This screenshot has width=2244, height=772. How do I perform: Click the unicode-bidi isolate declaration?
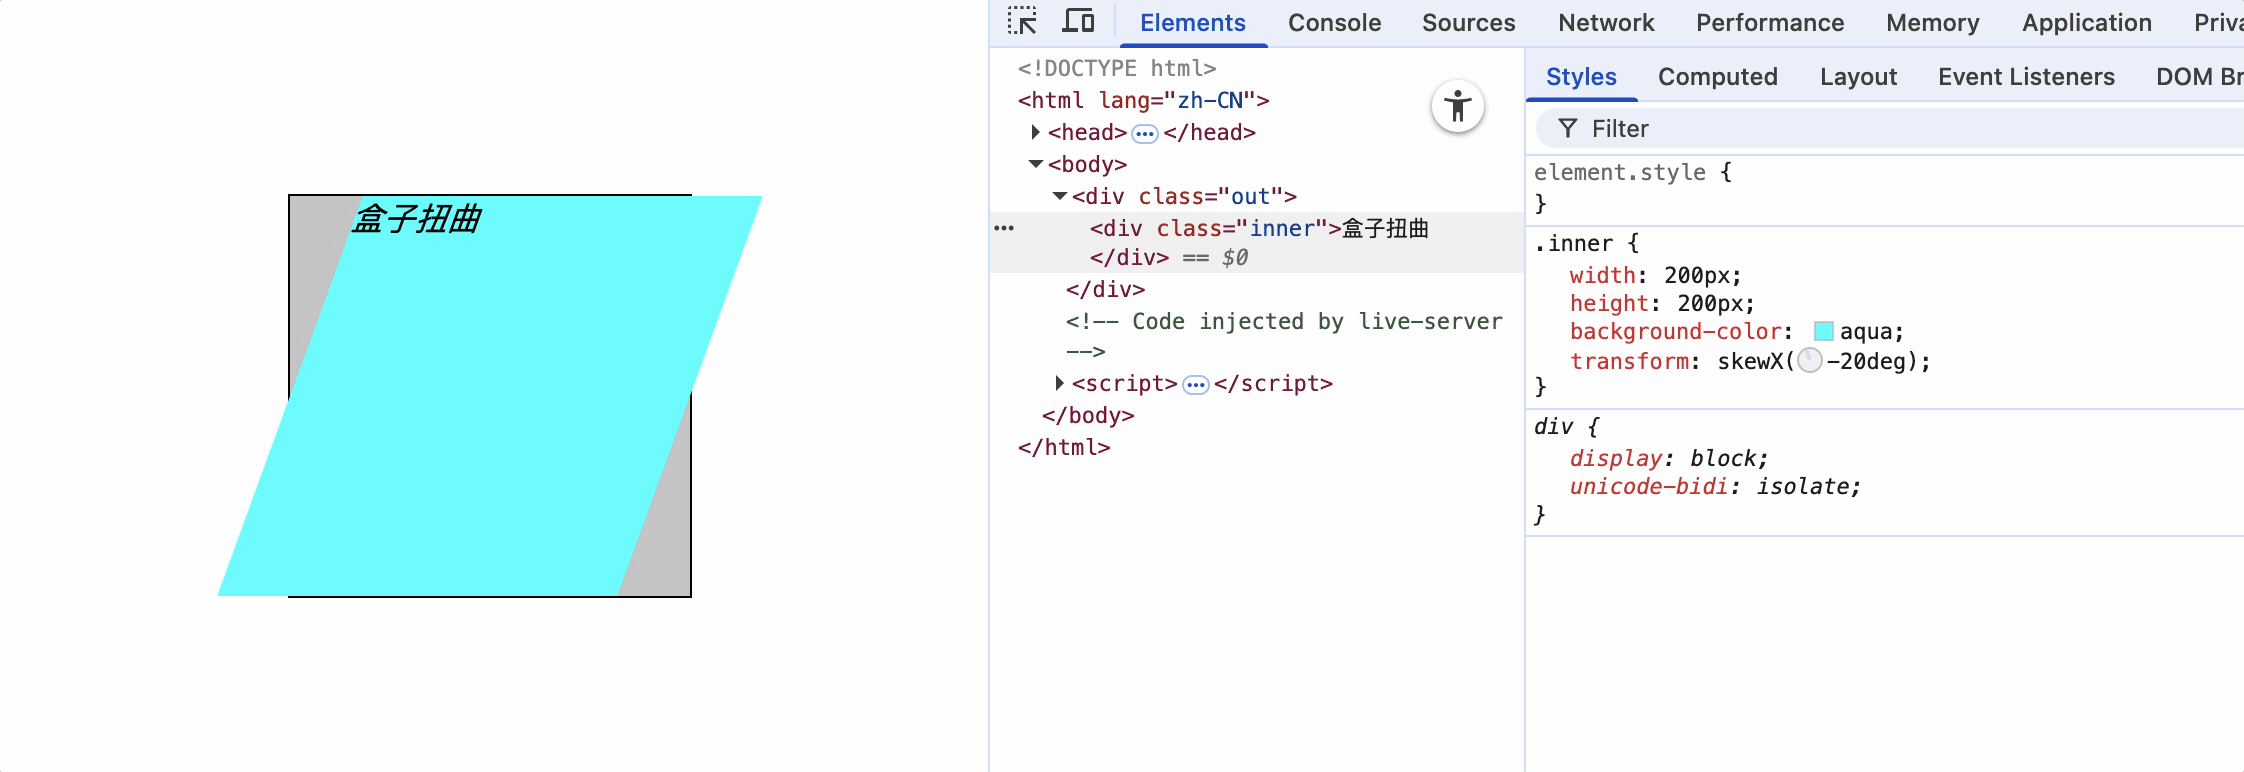1715,486
